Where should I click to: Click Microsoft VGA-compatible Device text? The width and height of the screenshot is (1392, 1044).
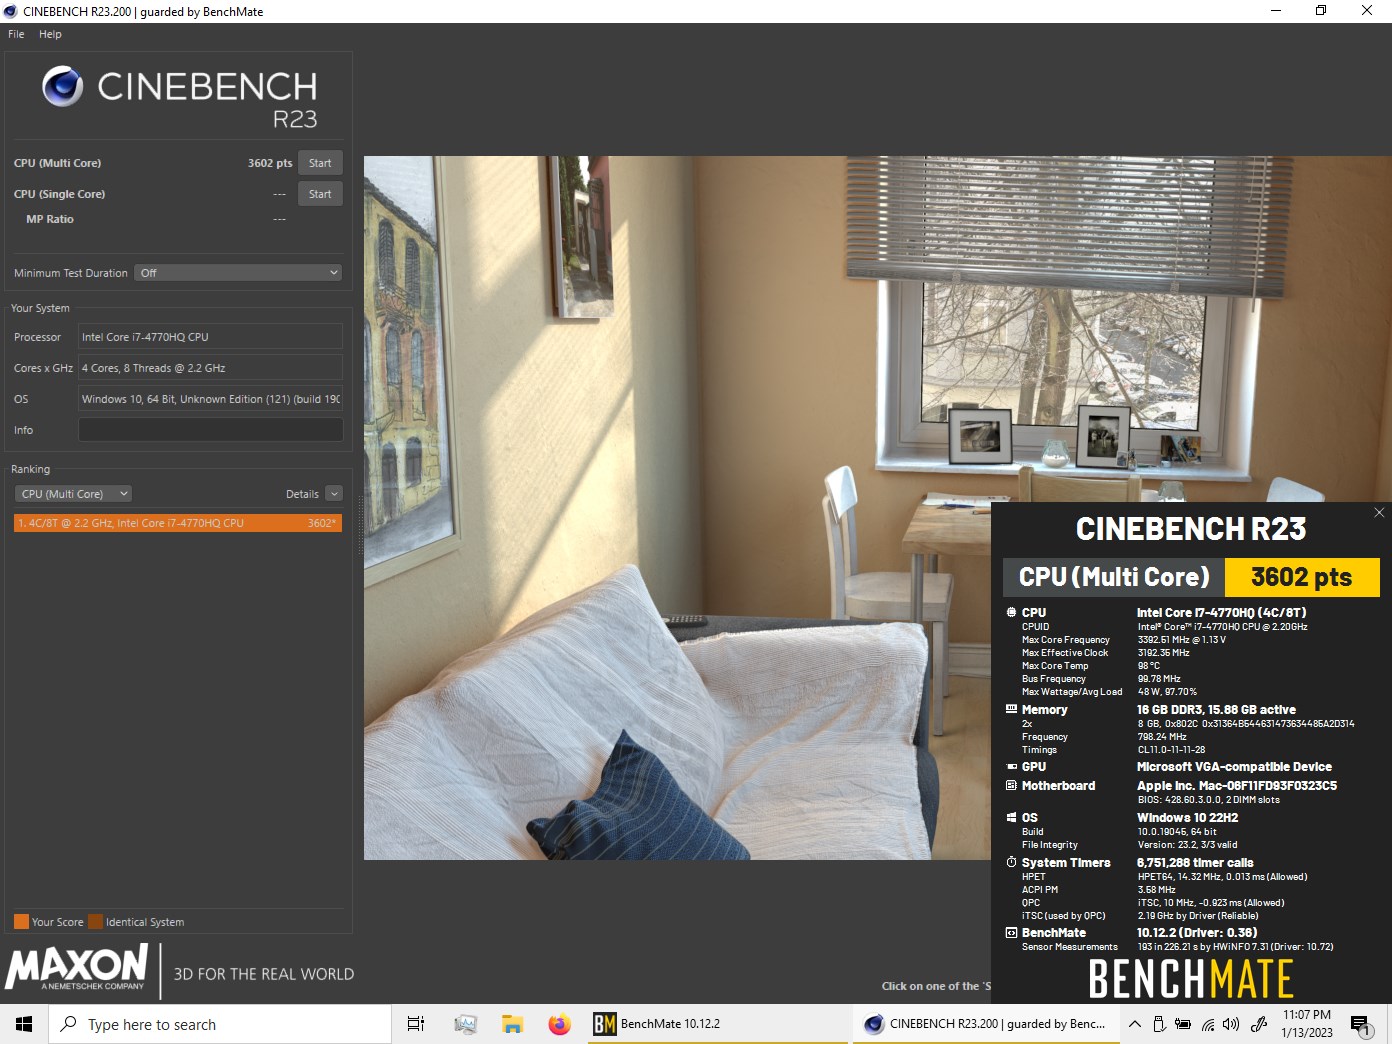[x=1234, y=766]
